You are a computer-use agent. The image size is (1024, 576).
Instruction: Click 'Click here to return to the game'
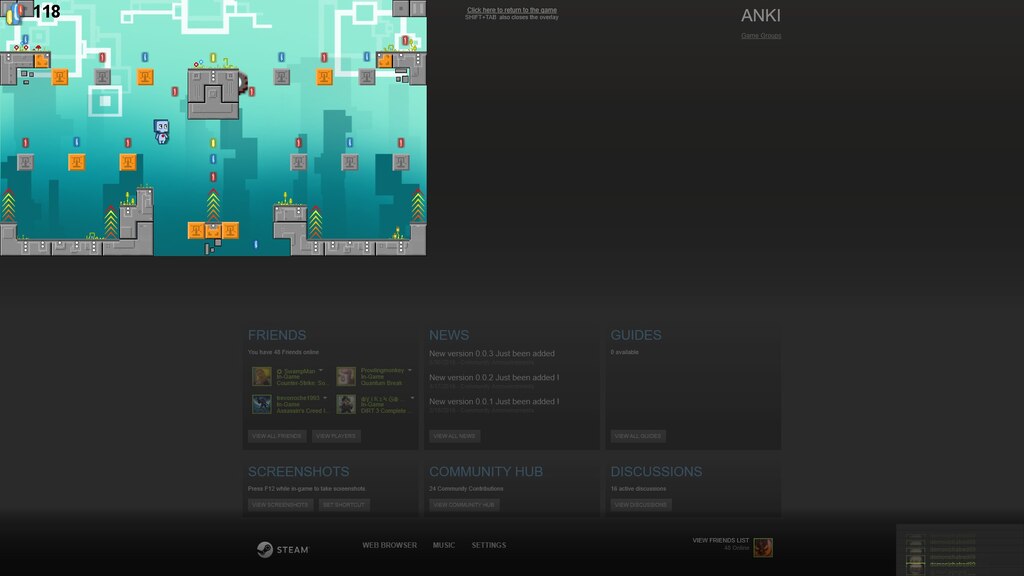coord(511,10)
